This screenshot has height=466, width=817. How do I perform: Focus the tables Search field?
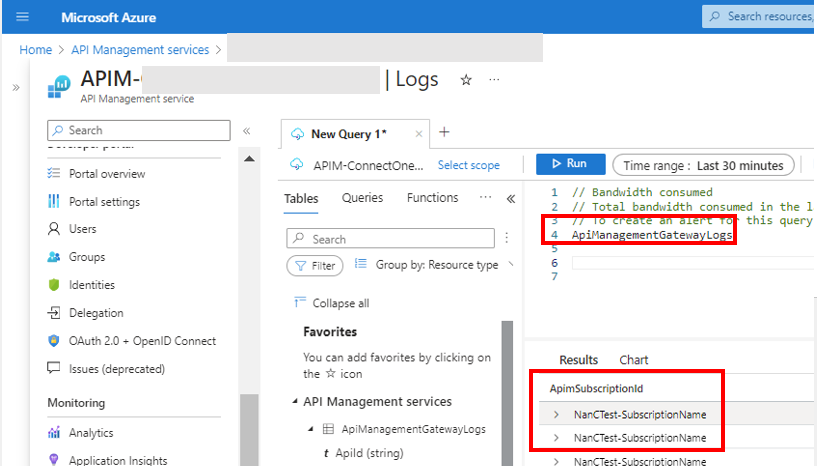pyautogui.click(x=390, y=239)
